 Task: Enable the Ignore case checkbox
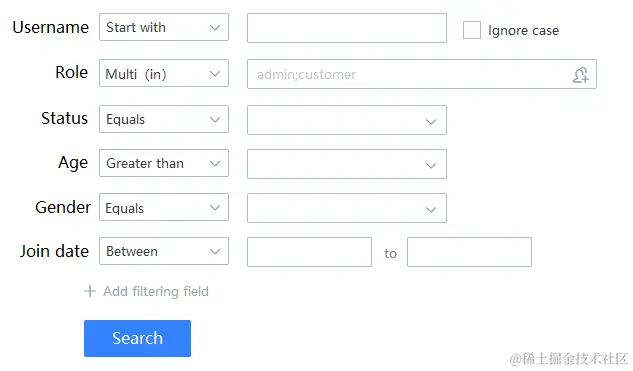click(472, 30)
